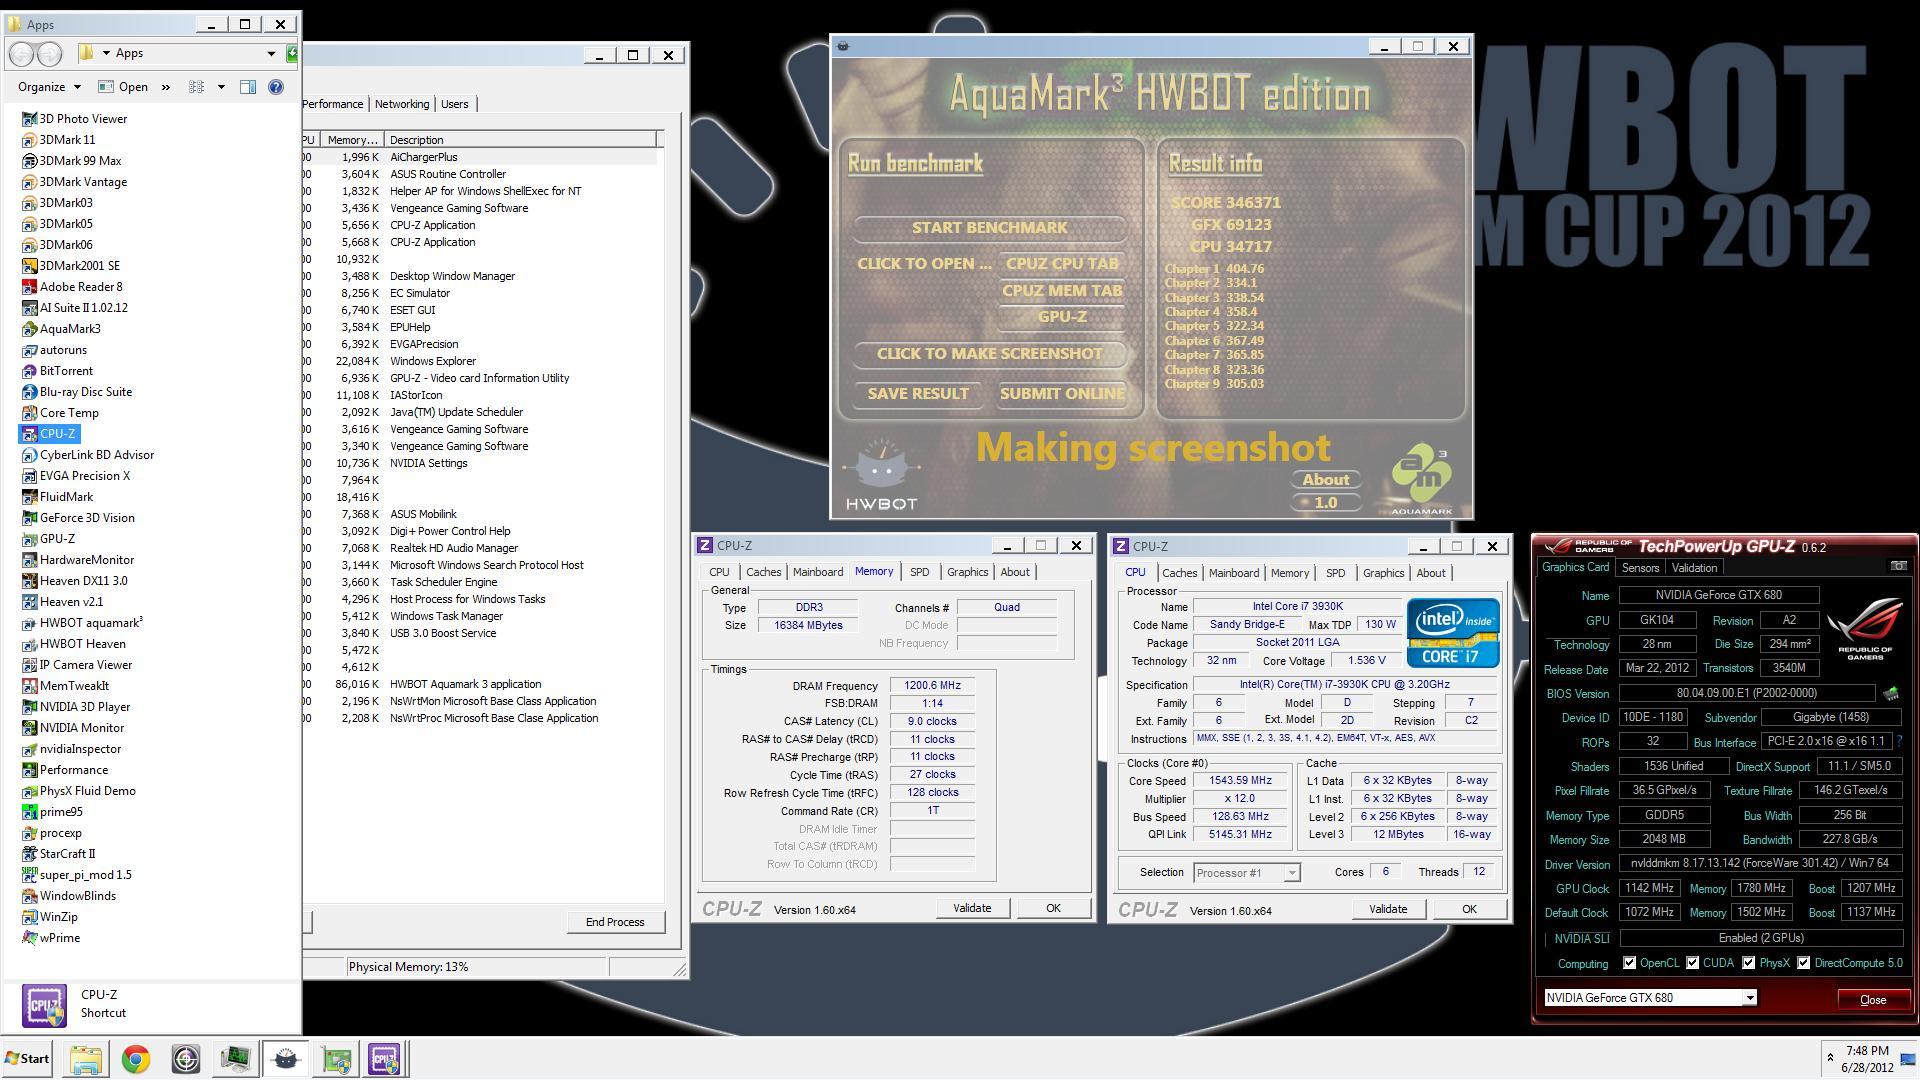Open the About button in AquaMark
This screenshot has width=1920, height=1080.
coord(1325,480)
